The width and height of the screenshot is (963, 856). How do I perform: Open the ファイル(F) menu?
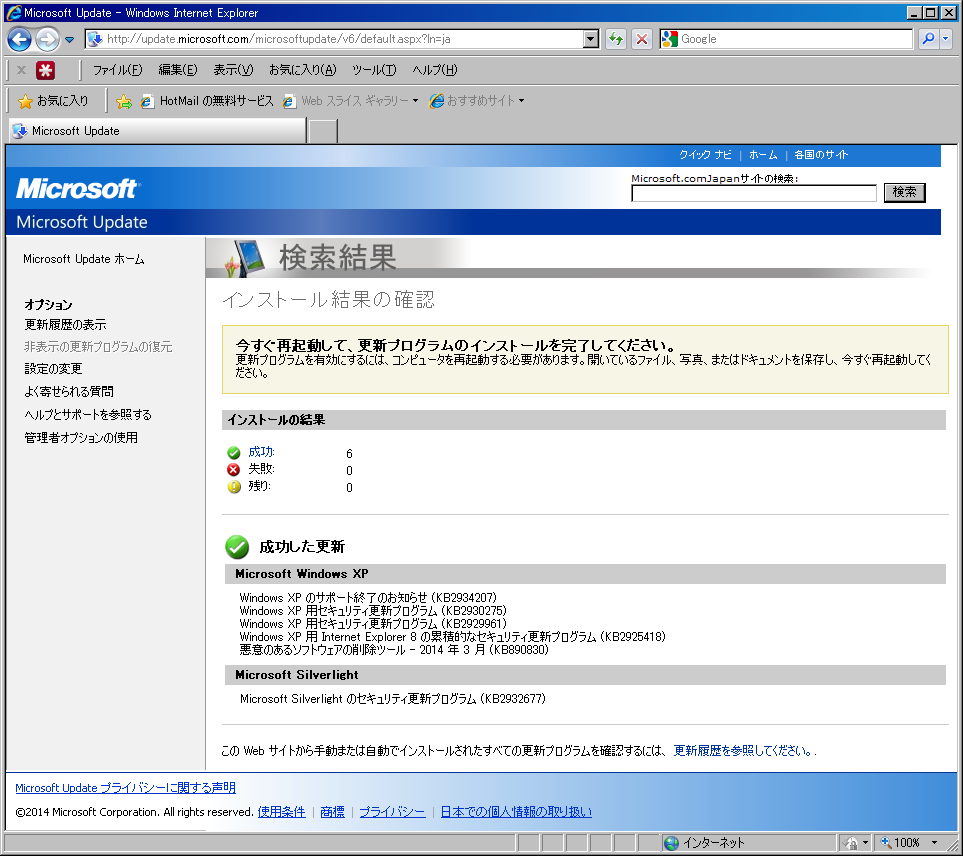tap(117, 70)
